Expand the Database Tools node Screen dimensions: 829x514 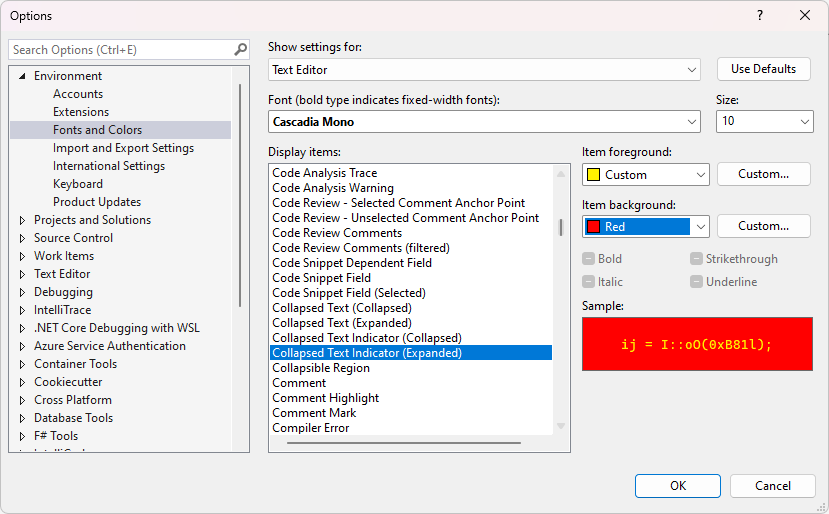(22, 418)
